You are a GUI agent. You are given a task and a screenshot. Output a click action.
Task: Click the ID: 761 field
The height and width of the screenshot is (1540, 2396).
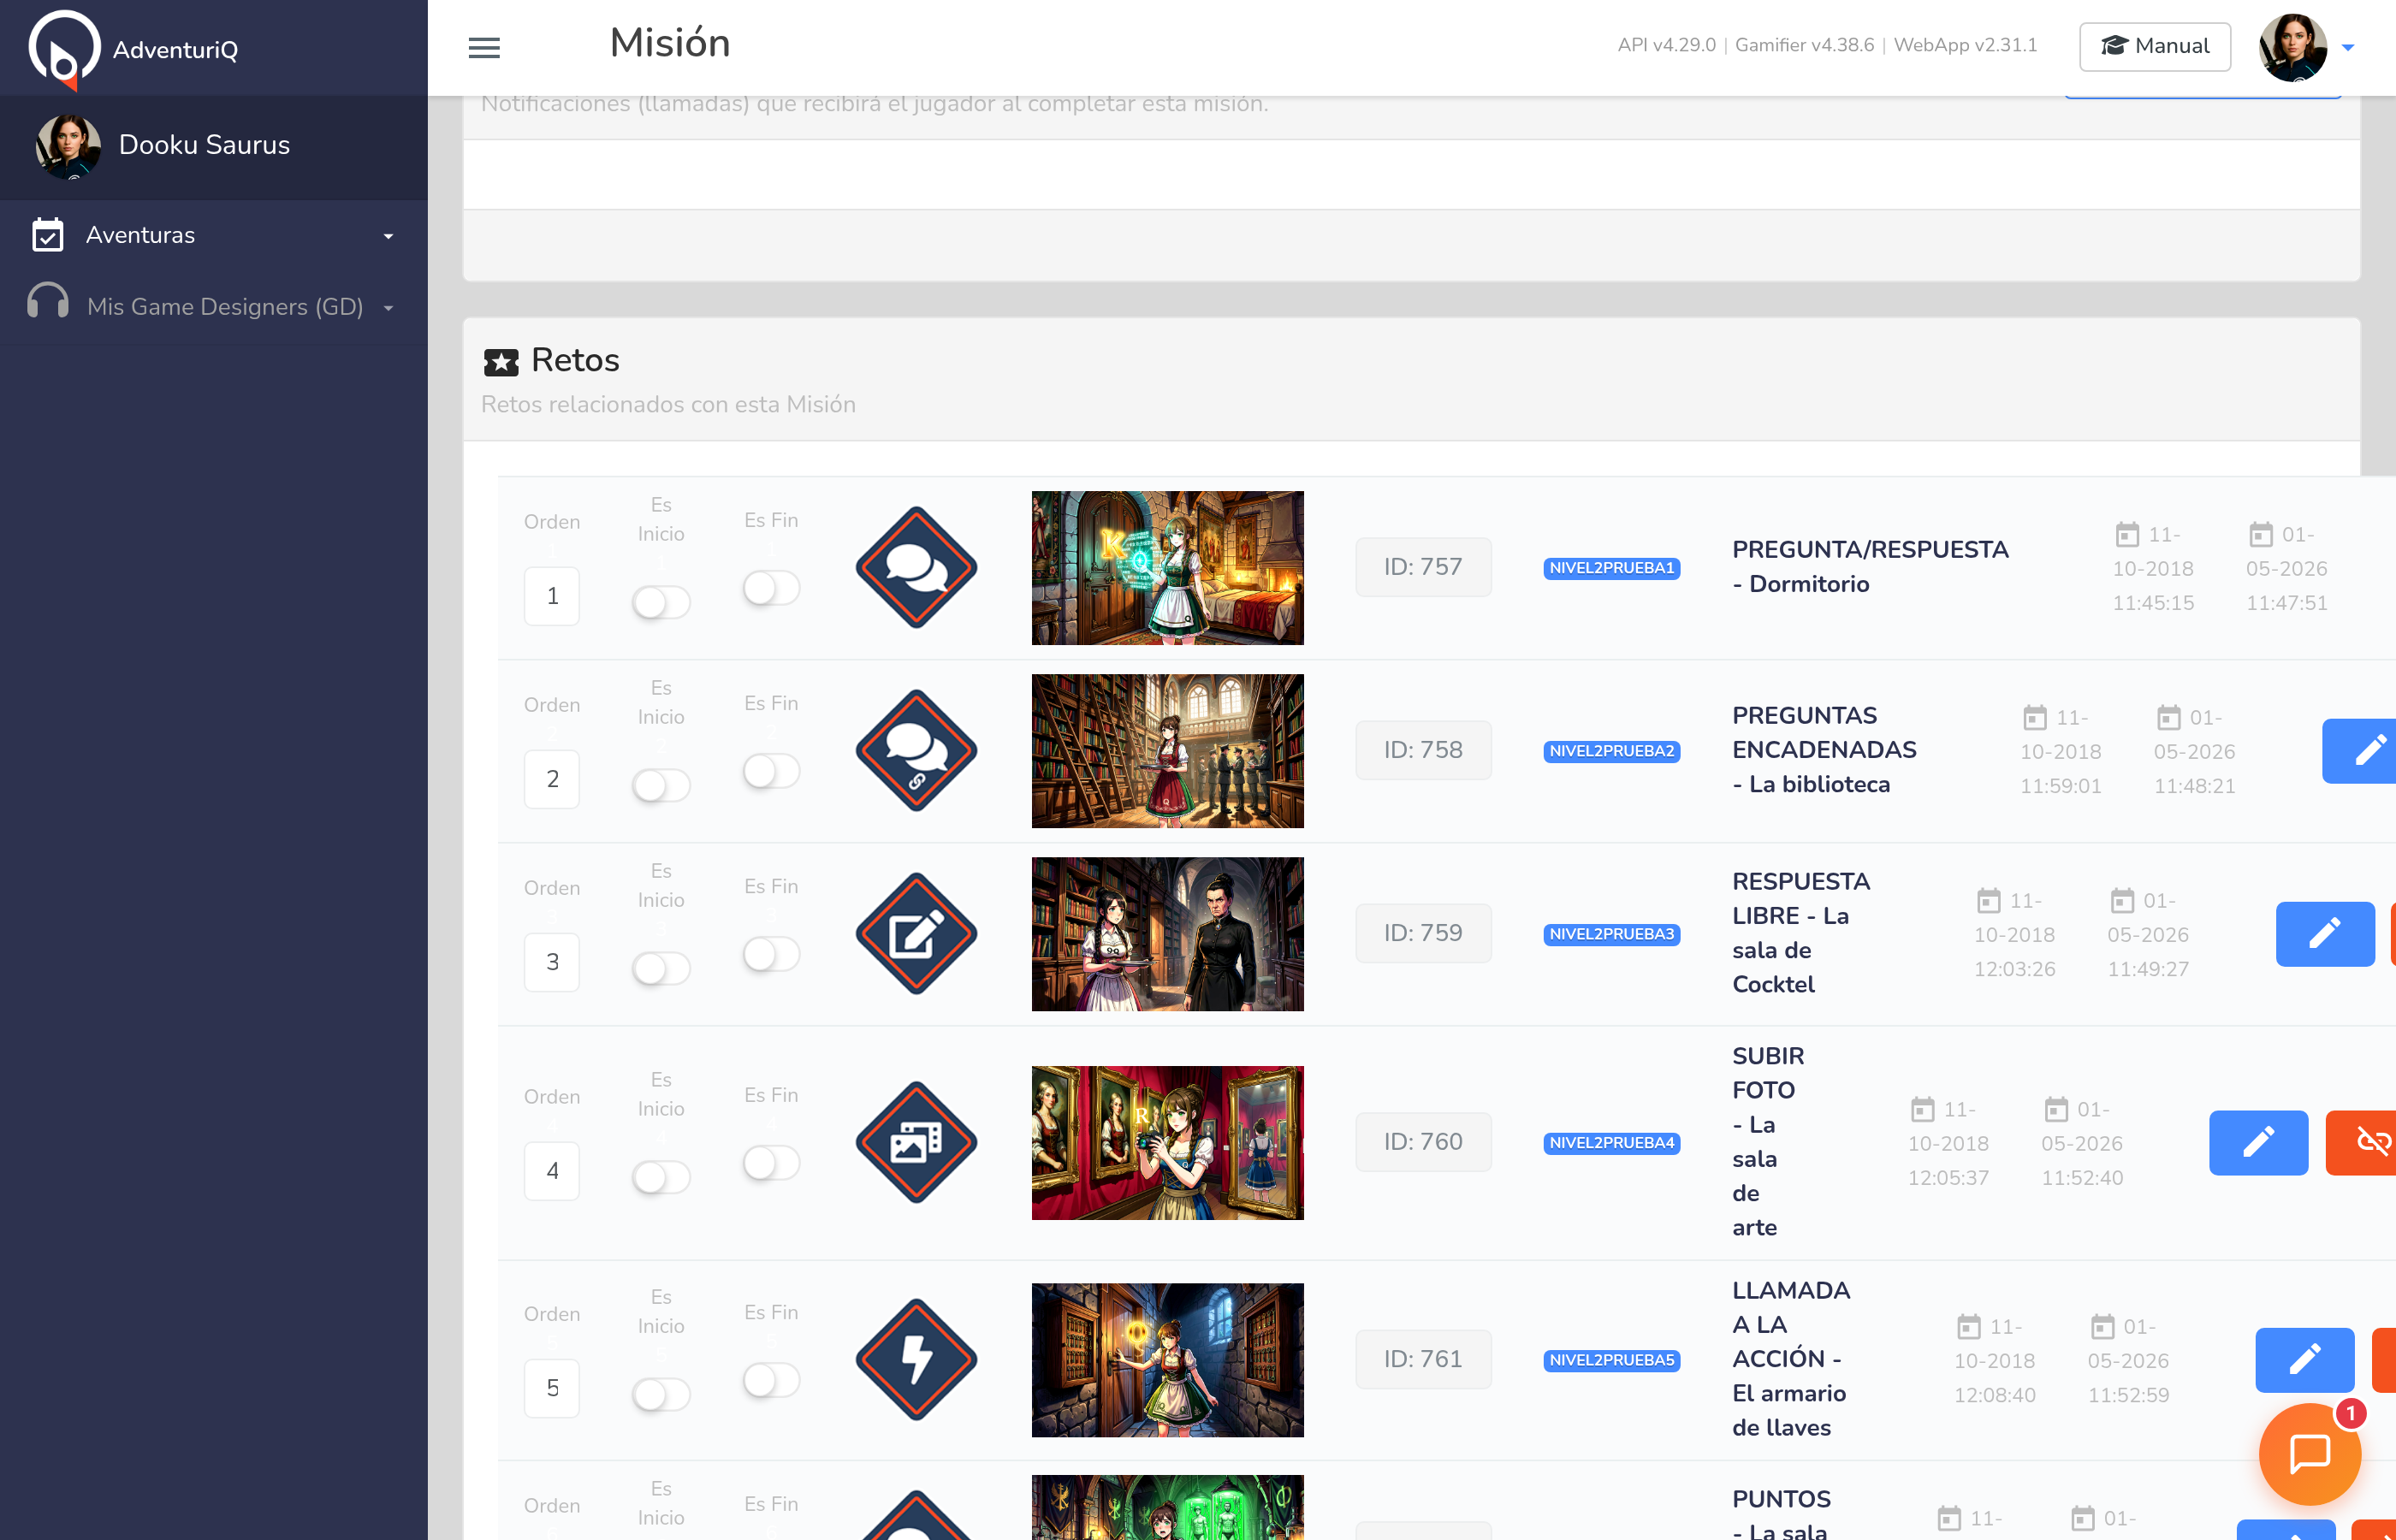tap(1423, 1359)
